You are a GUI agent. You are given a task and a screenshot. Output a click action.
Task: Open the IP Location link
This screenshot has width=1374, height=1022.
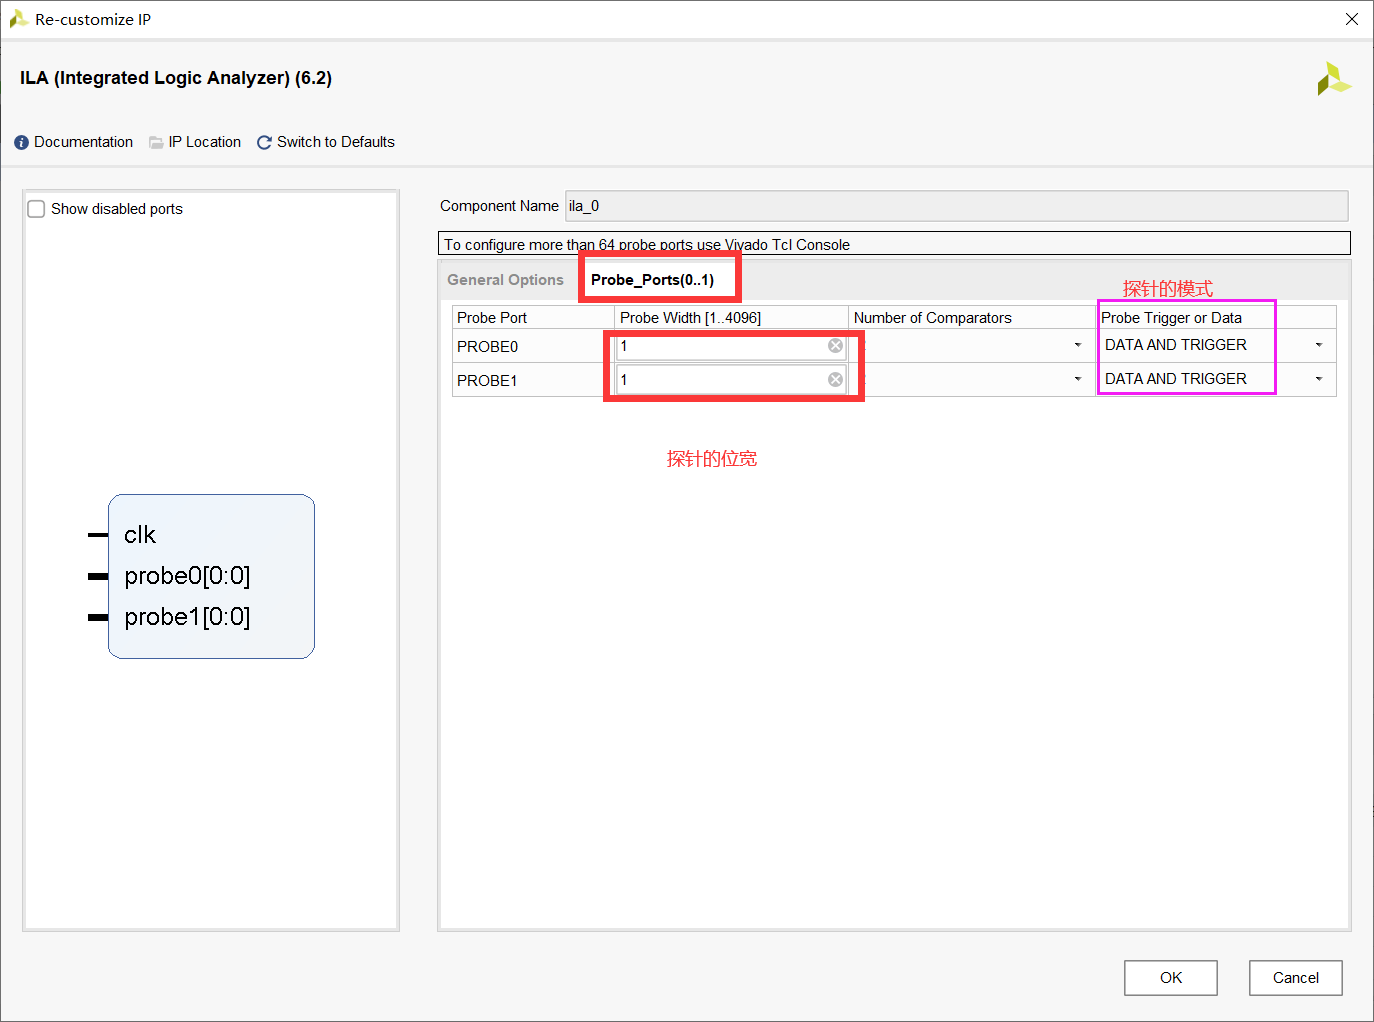tap(204, 142)
